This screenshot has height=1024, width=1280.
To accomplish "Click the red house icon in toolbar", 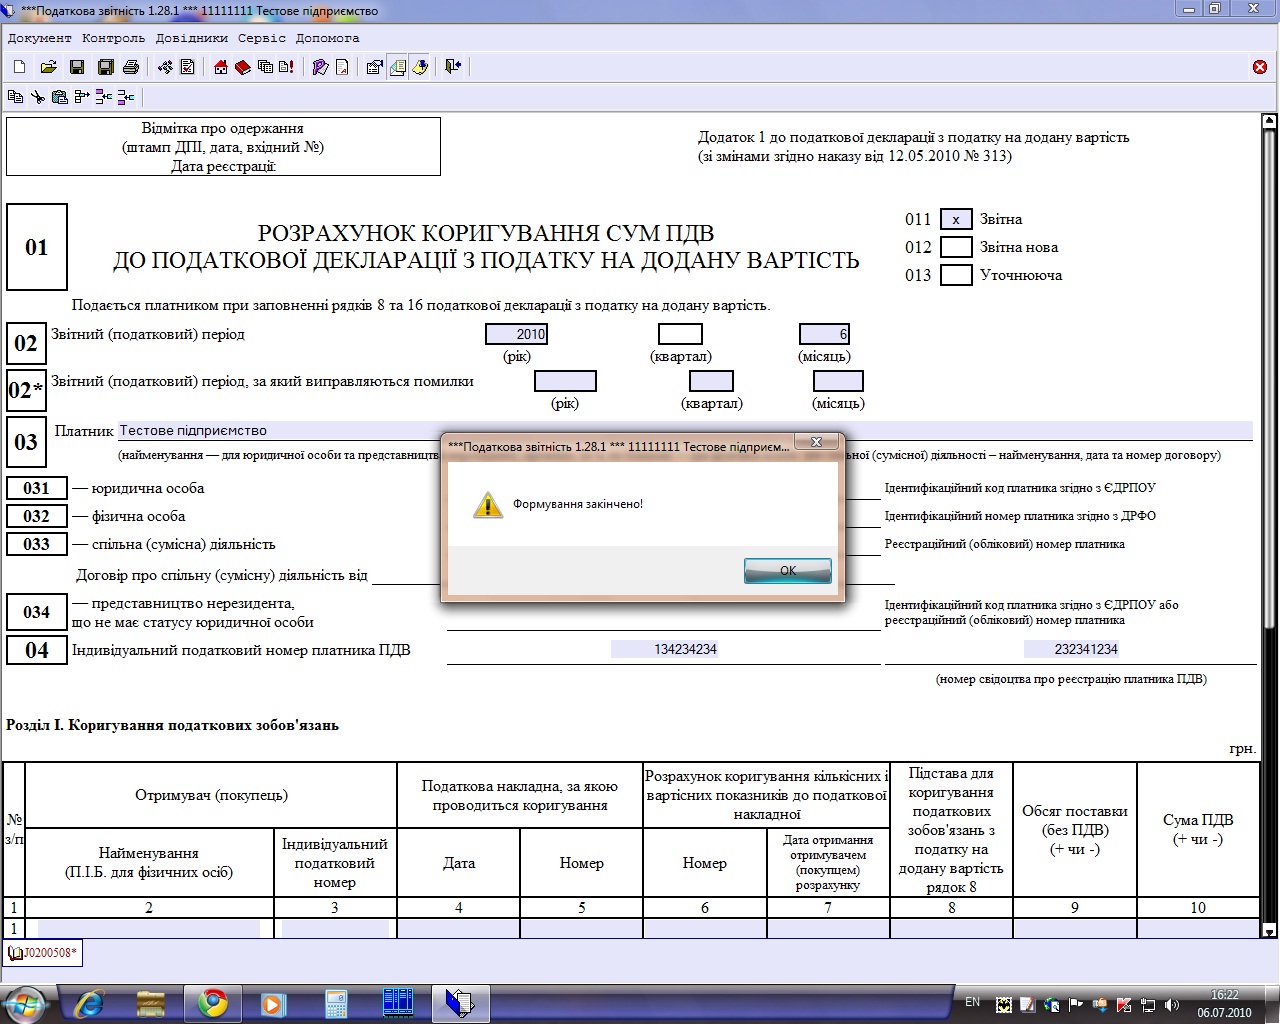I will point(221,67).
